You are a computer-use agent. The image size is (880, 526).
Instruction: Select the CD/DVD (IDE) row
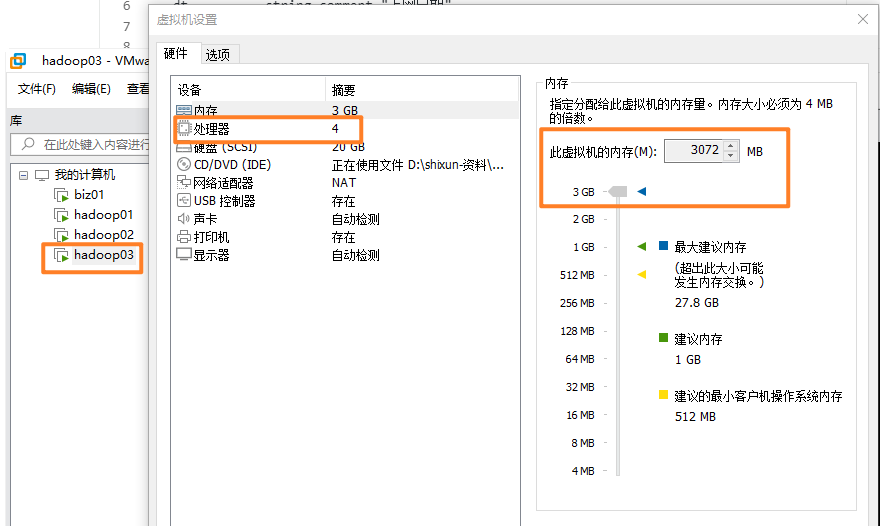(x=345, y=164)
